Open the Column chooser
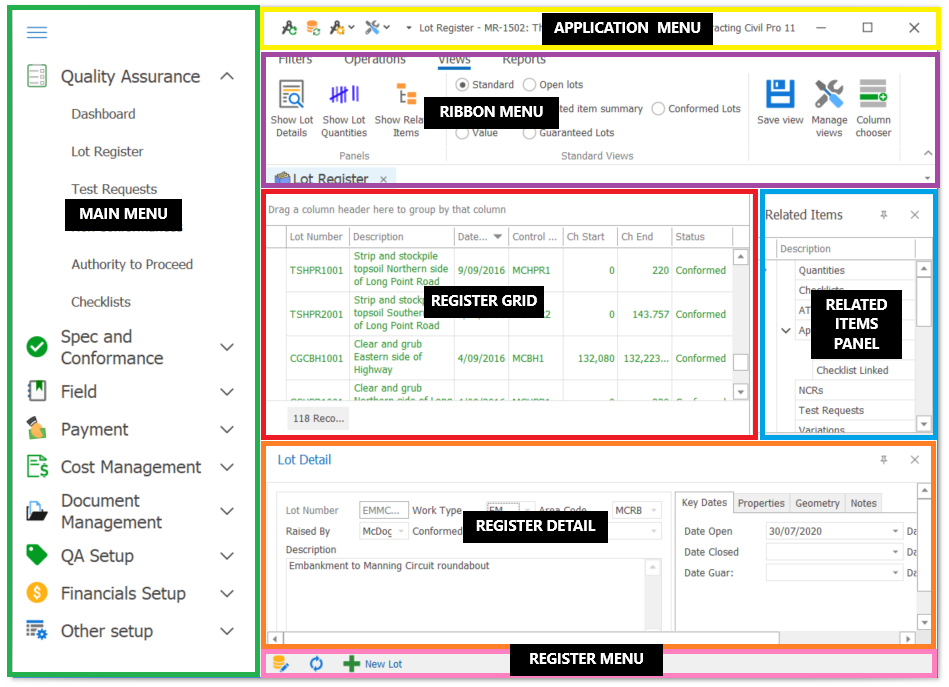Viewport: 949px width, 687px height. pyautogui.click(x=873, y=95)
